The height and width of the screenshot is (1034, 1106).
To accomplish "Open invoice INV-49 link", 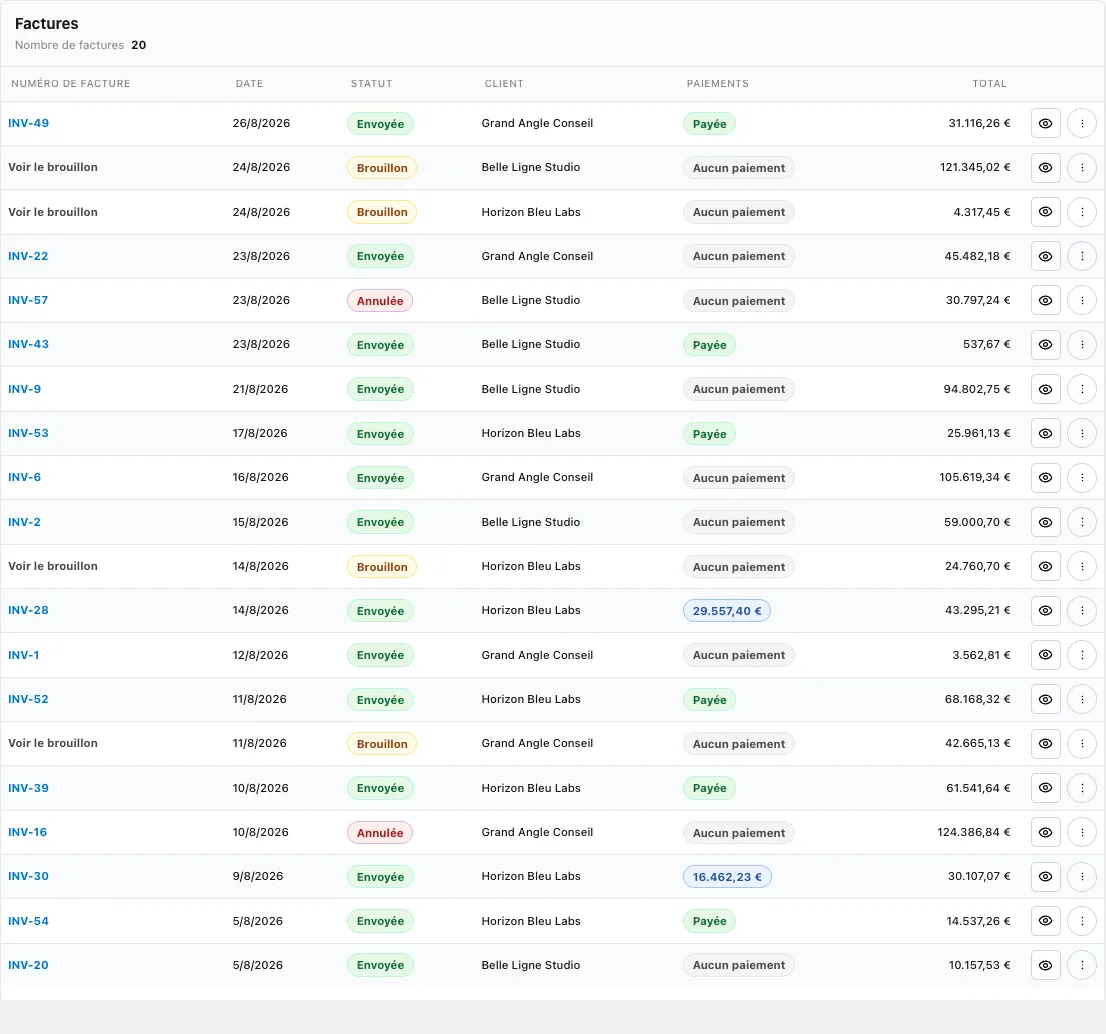I will 28,123.
